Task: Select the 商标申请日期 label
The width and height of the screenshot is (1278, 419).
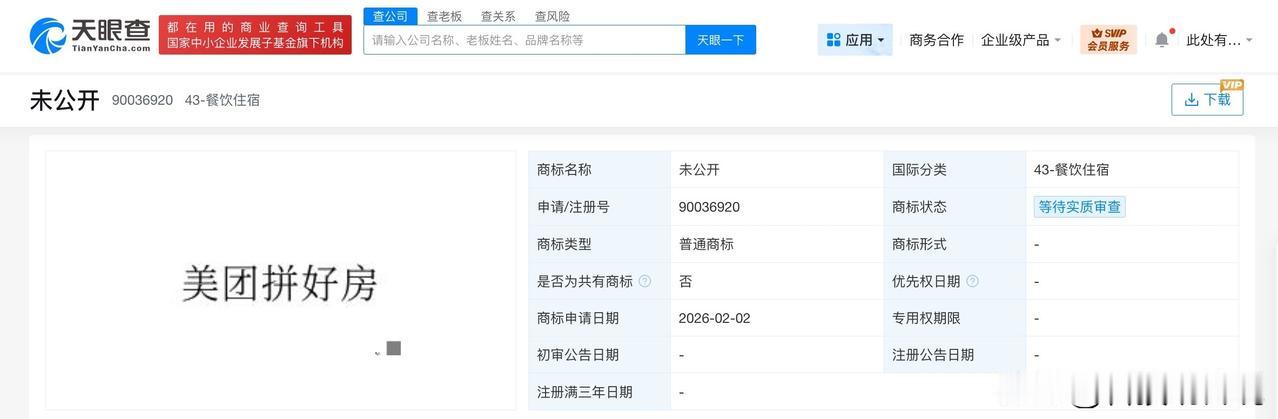Action: pyautogui.click(x=578, y=318)
